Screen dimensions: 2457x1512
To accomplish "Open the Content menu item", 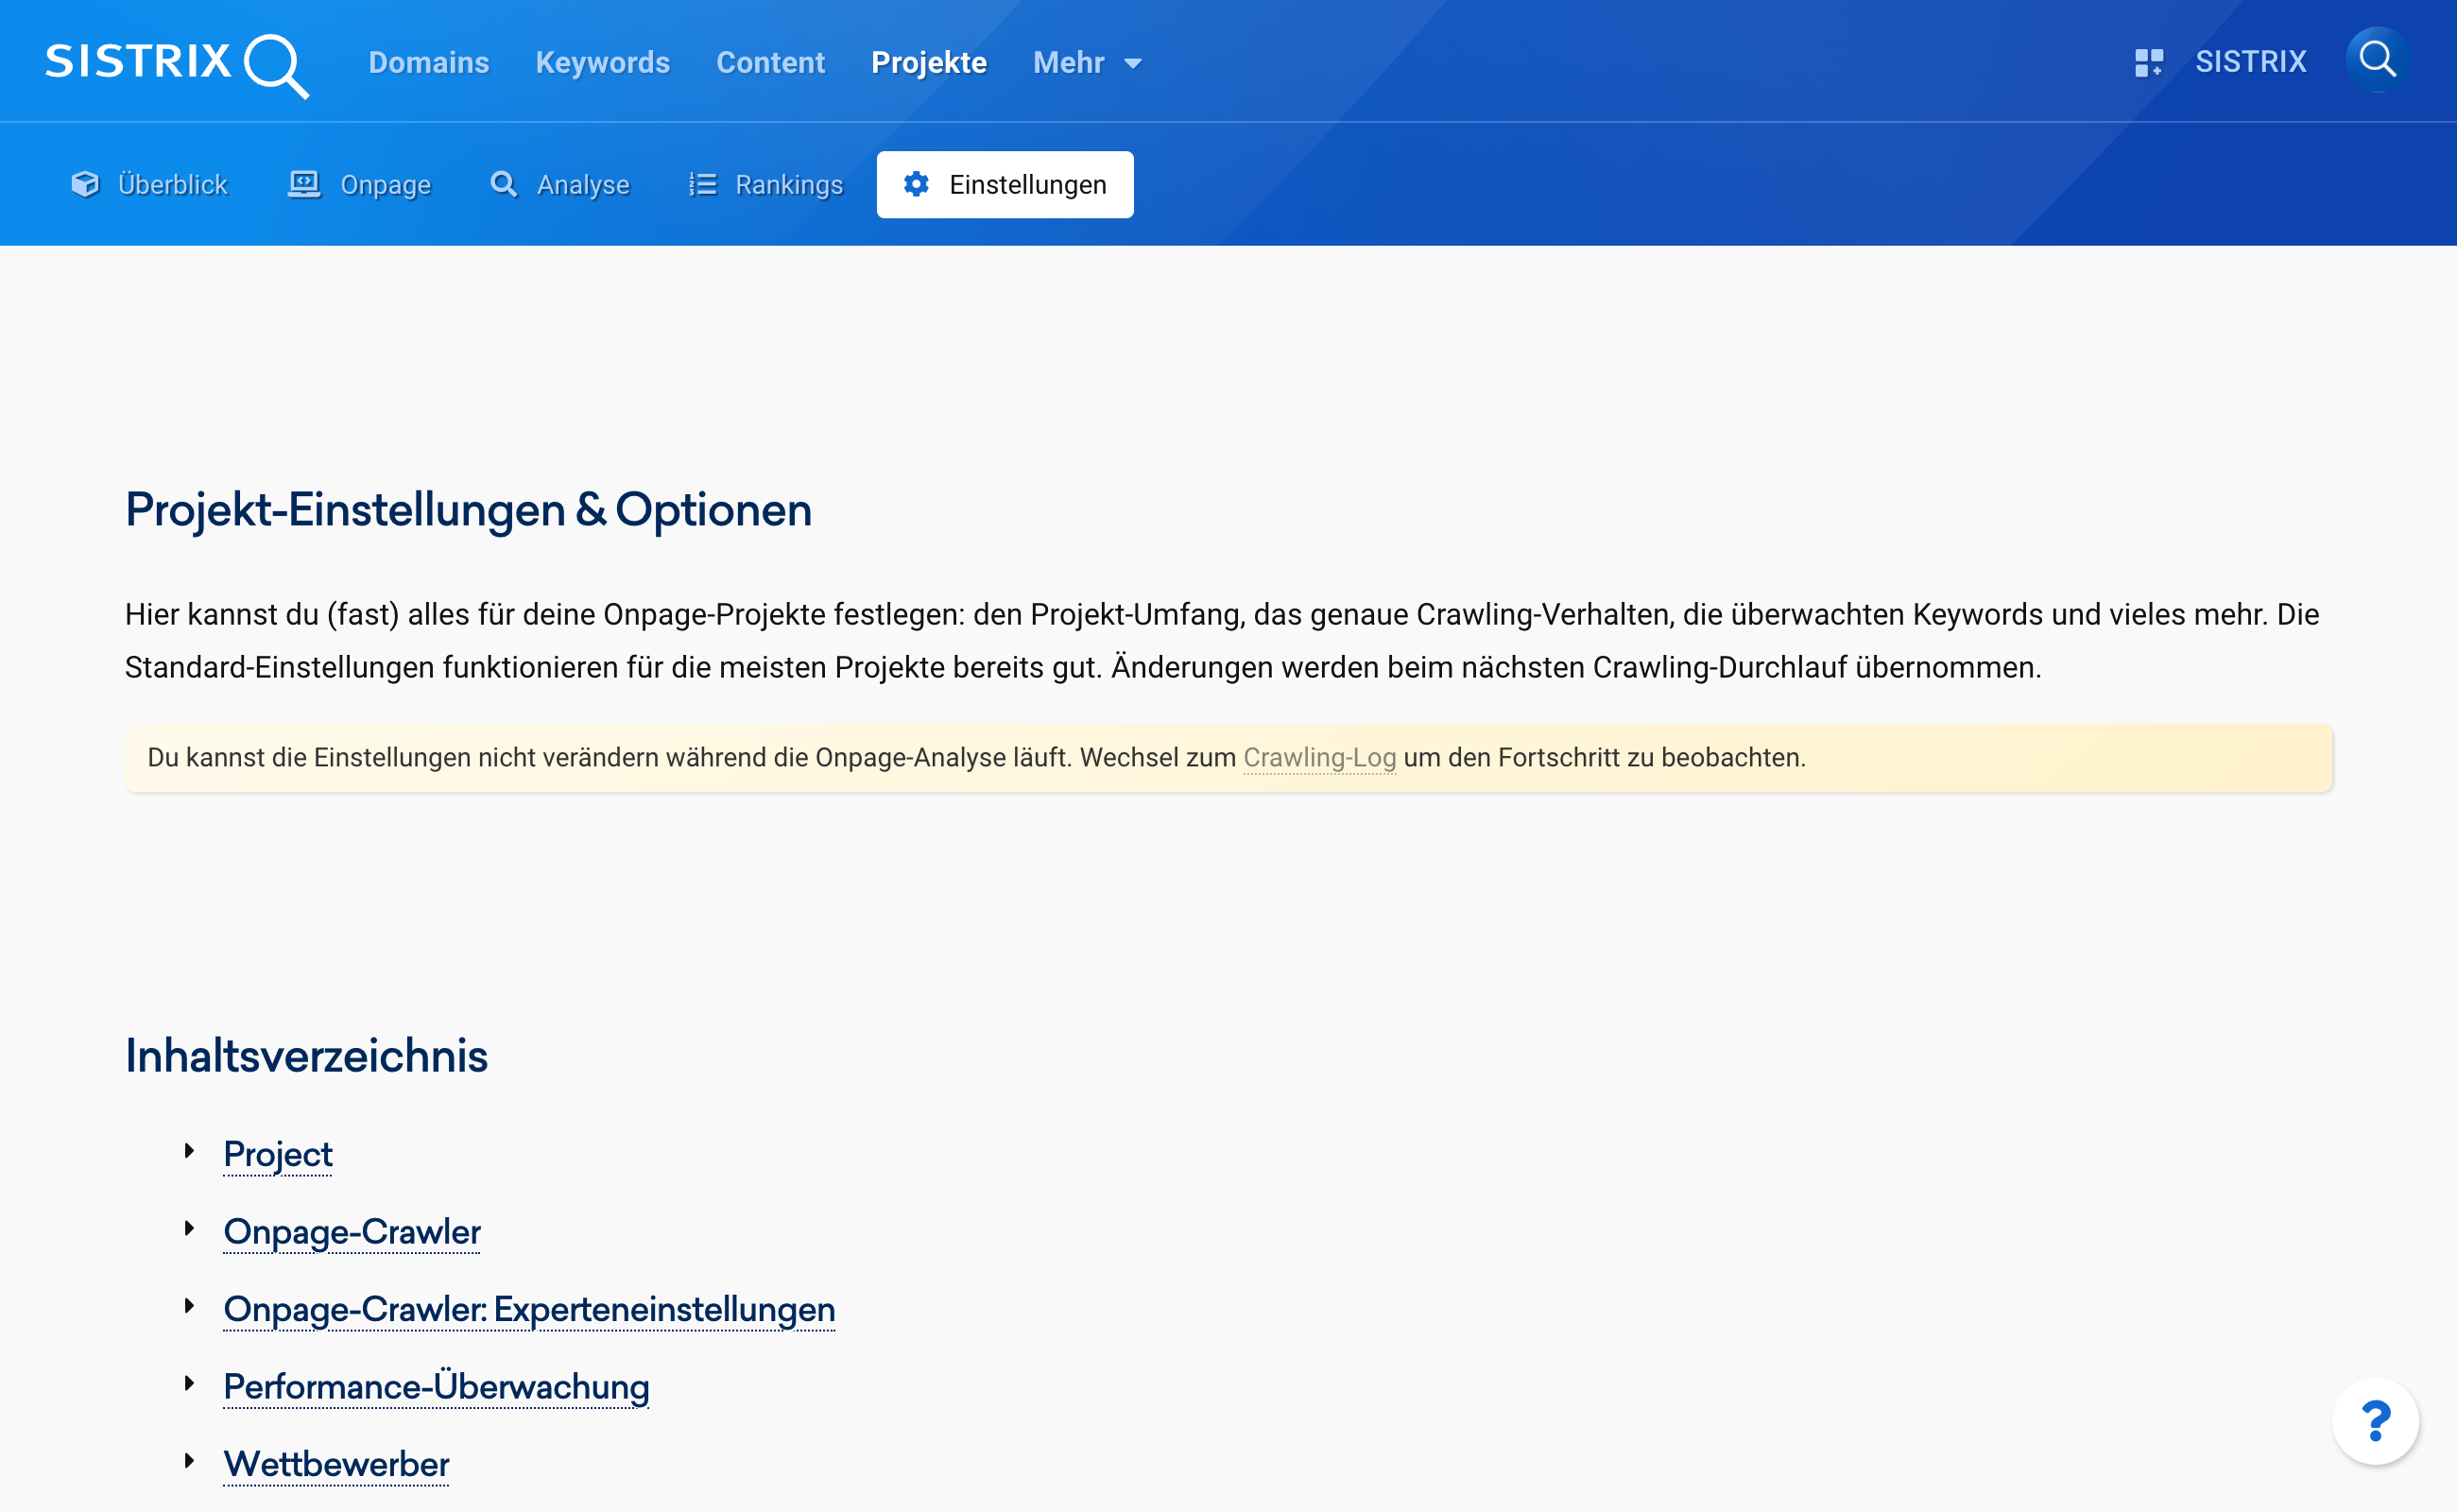I will coord(771,62).
